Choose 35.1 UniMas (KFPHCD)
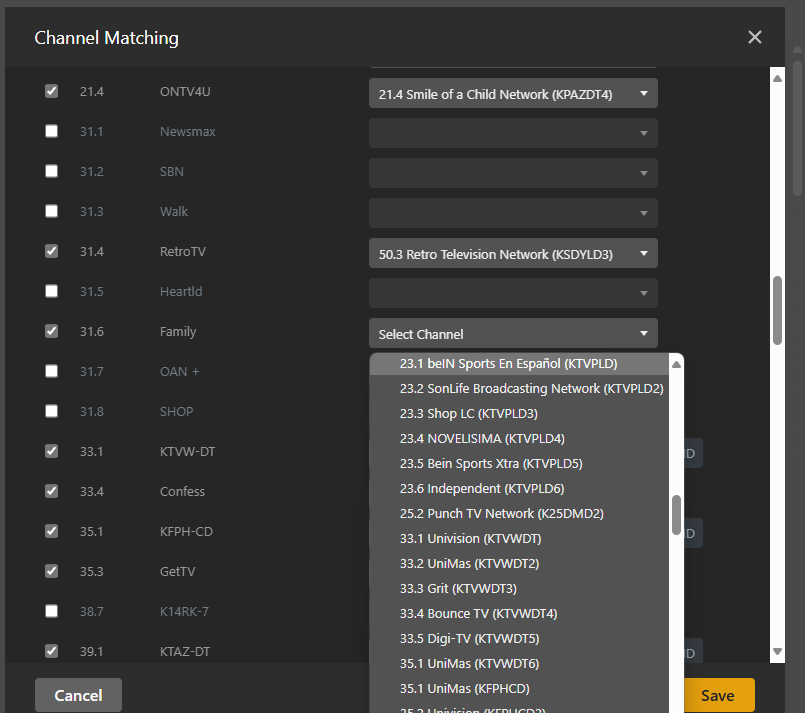 point(519,689)
